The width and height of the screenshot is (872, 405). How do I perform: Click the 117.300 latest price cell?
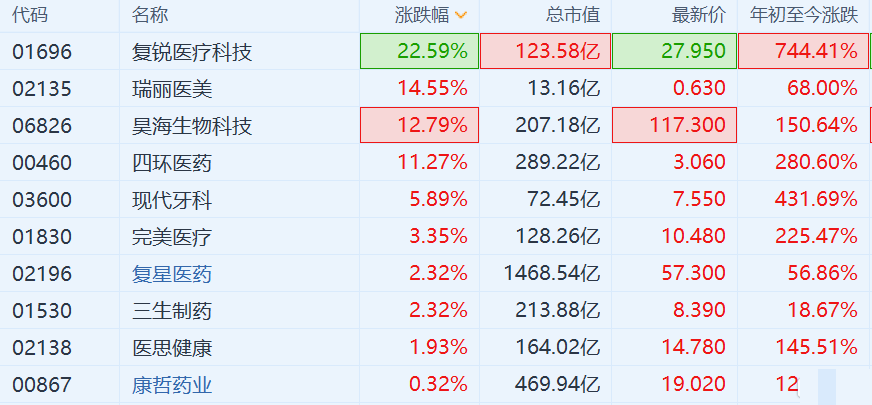[674, 126]
